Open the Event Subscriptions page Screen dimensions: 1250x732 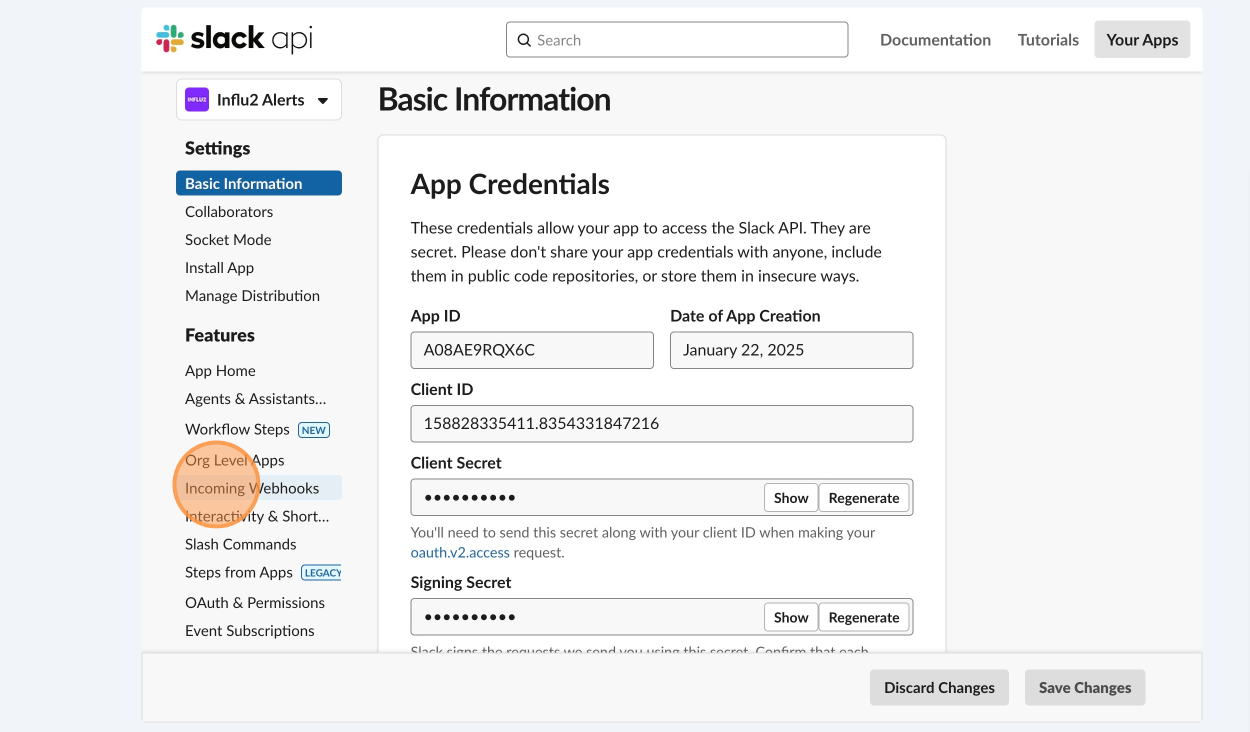(x=250, y=630)
